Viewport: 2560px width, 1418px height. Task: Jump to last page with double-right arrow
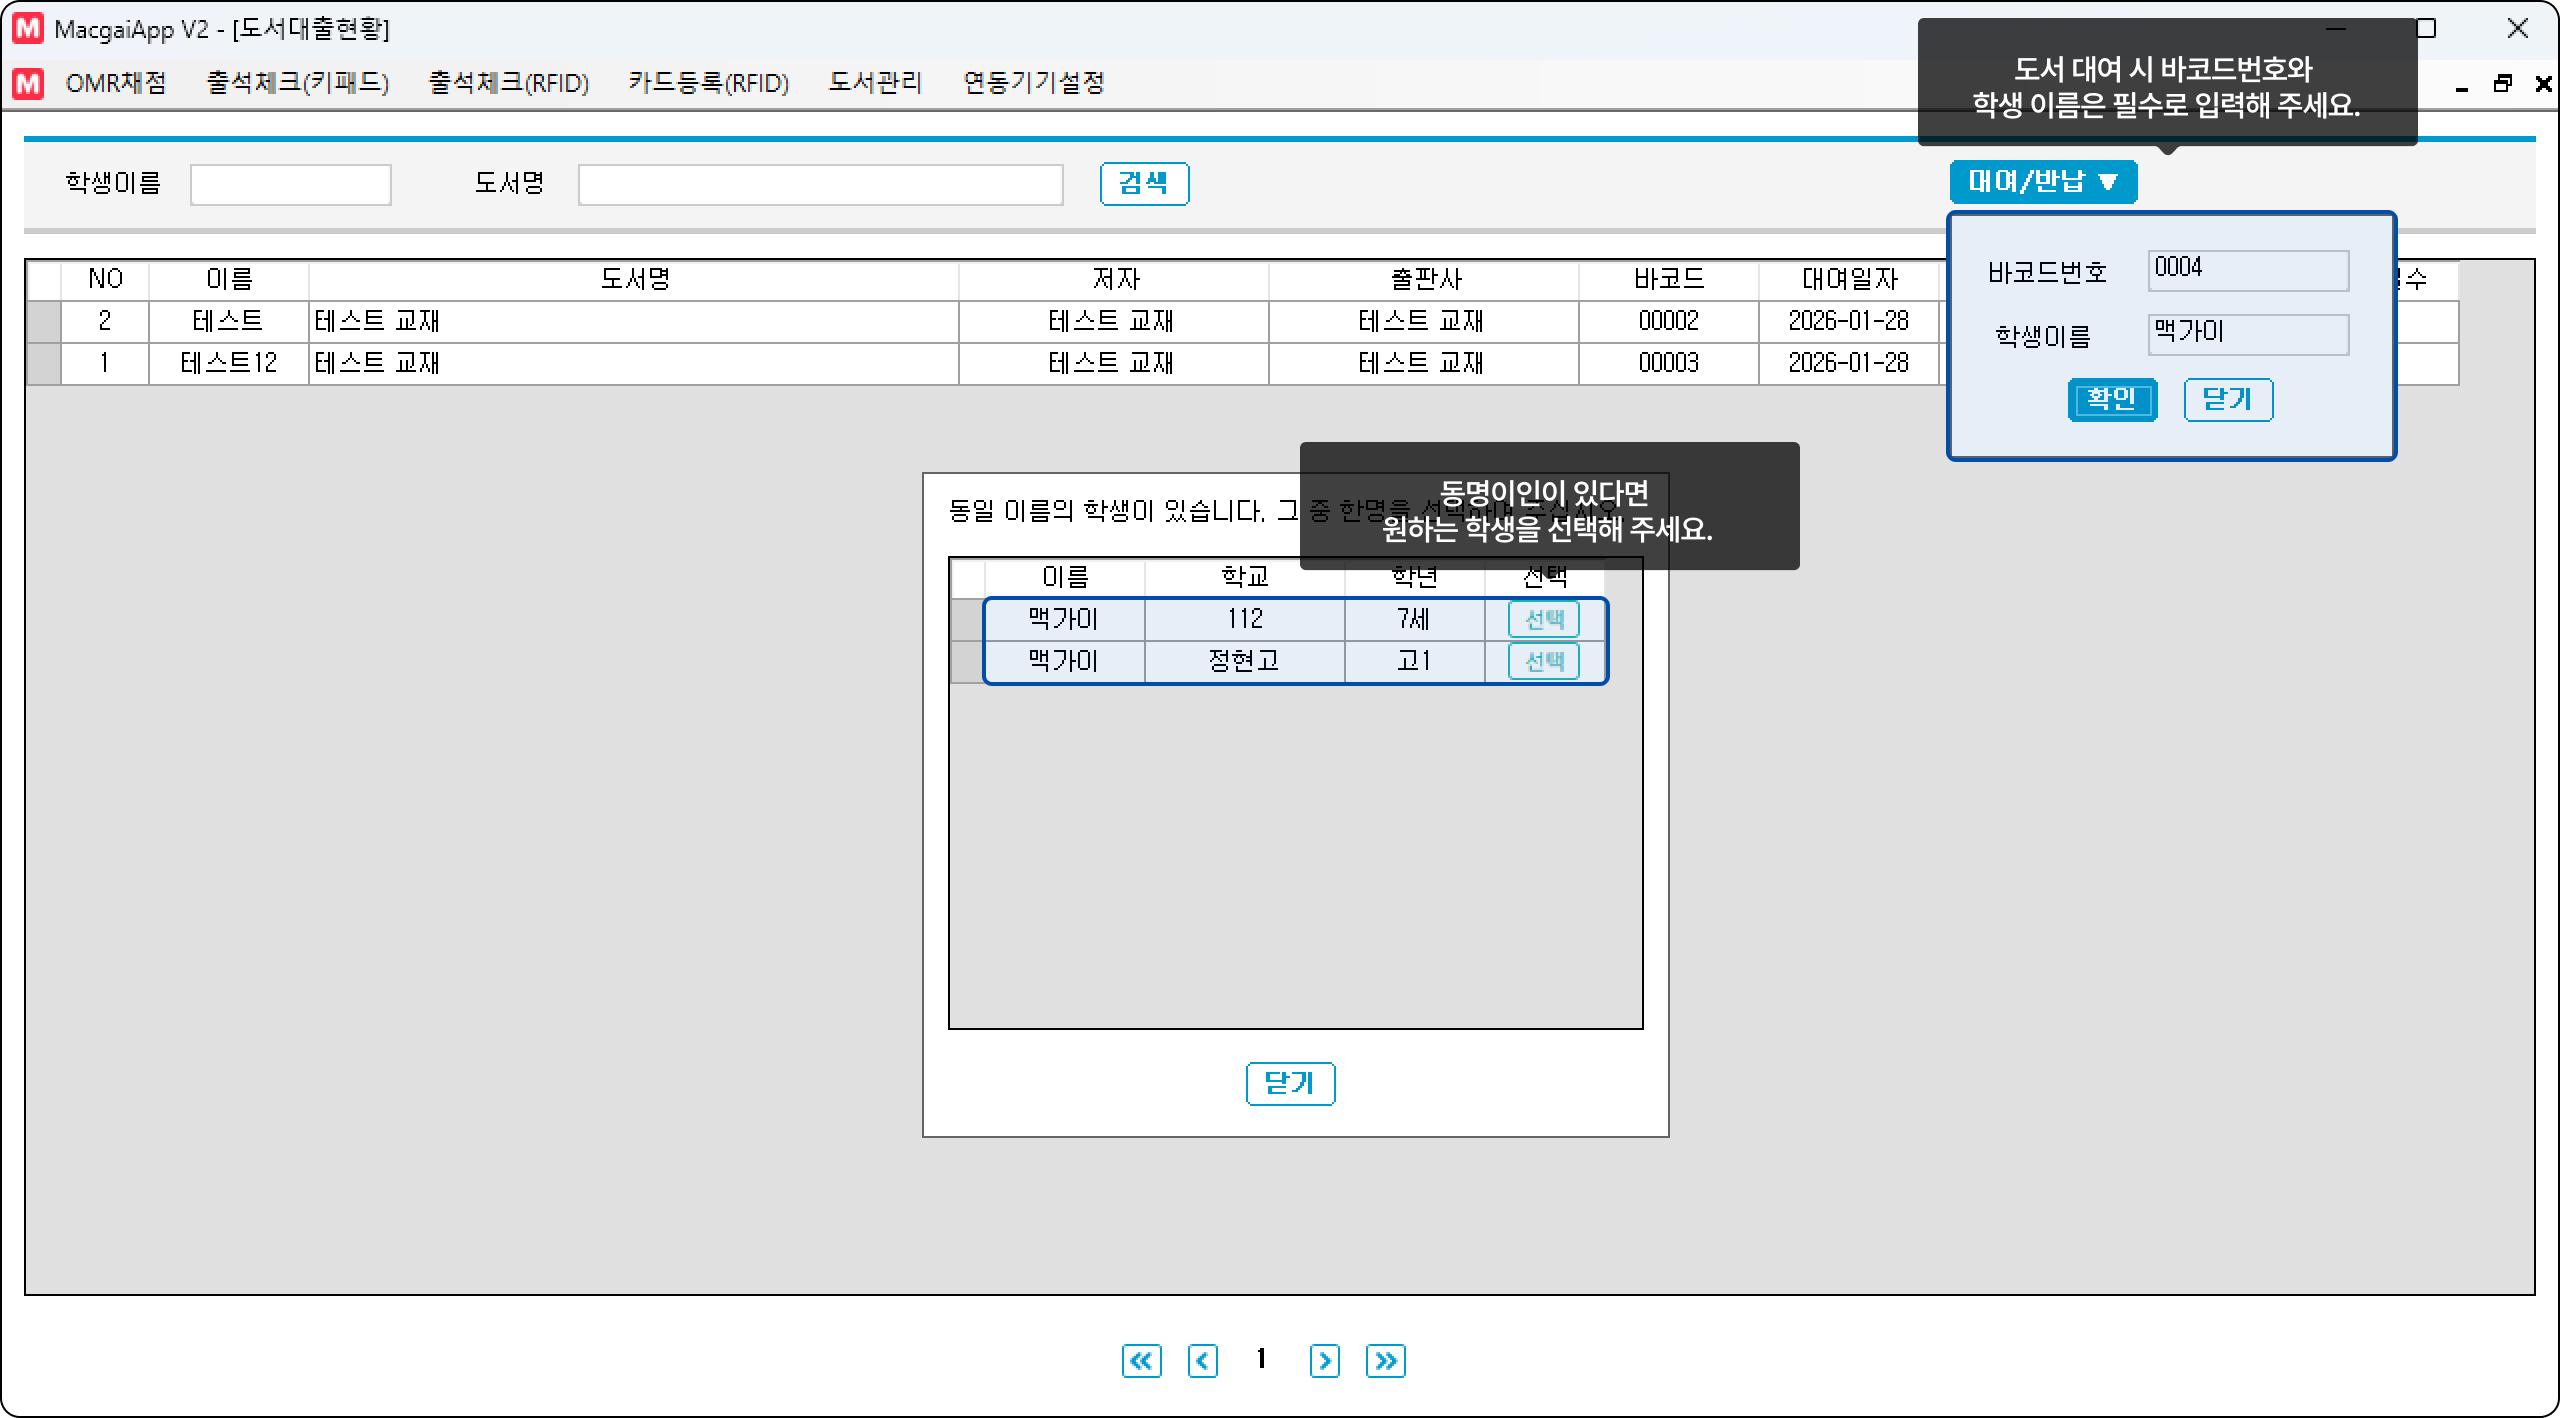1385,1361
